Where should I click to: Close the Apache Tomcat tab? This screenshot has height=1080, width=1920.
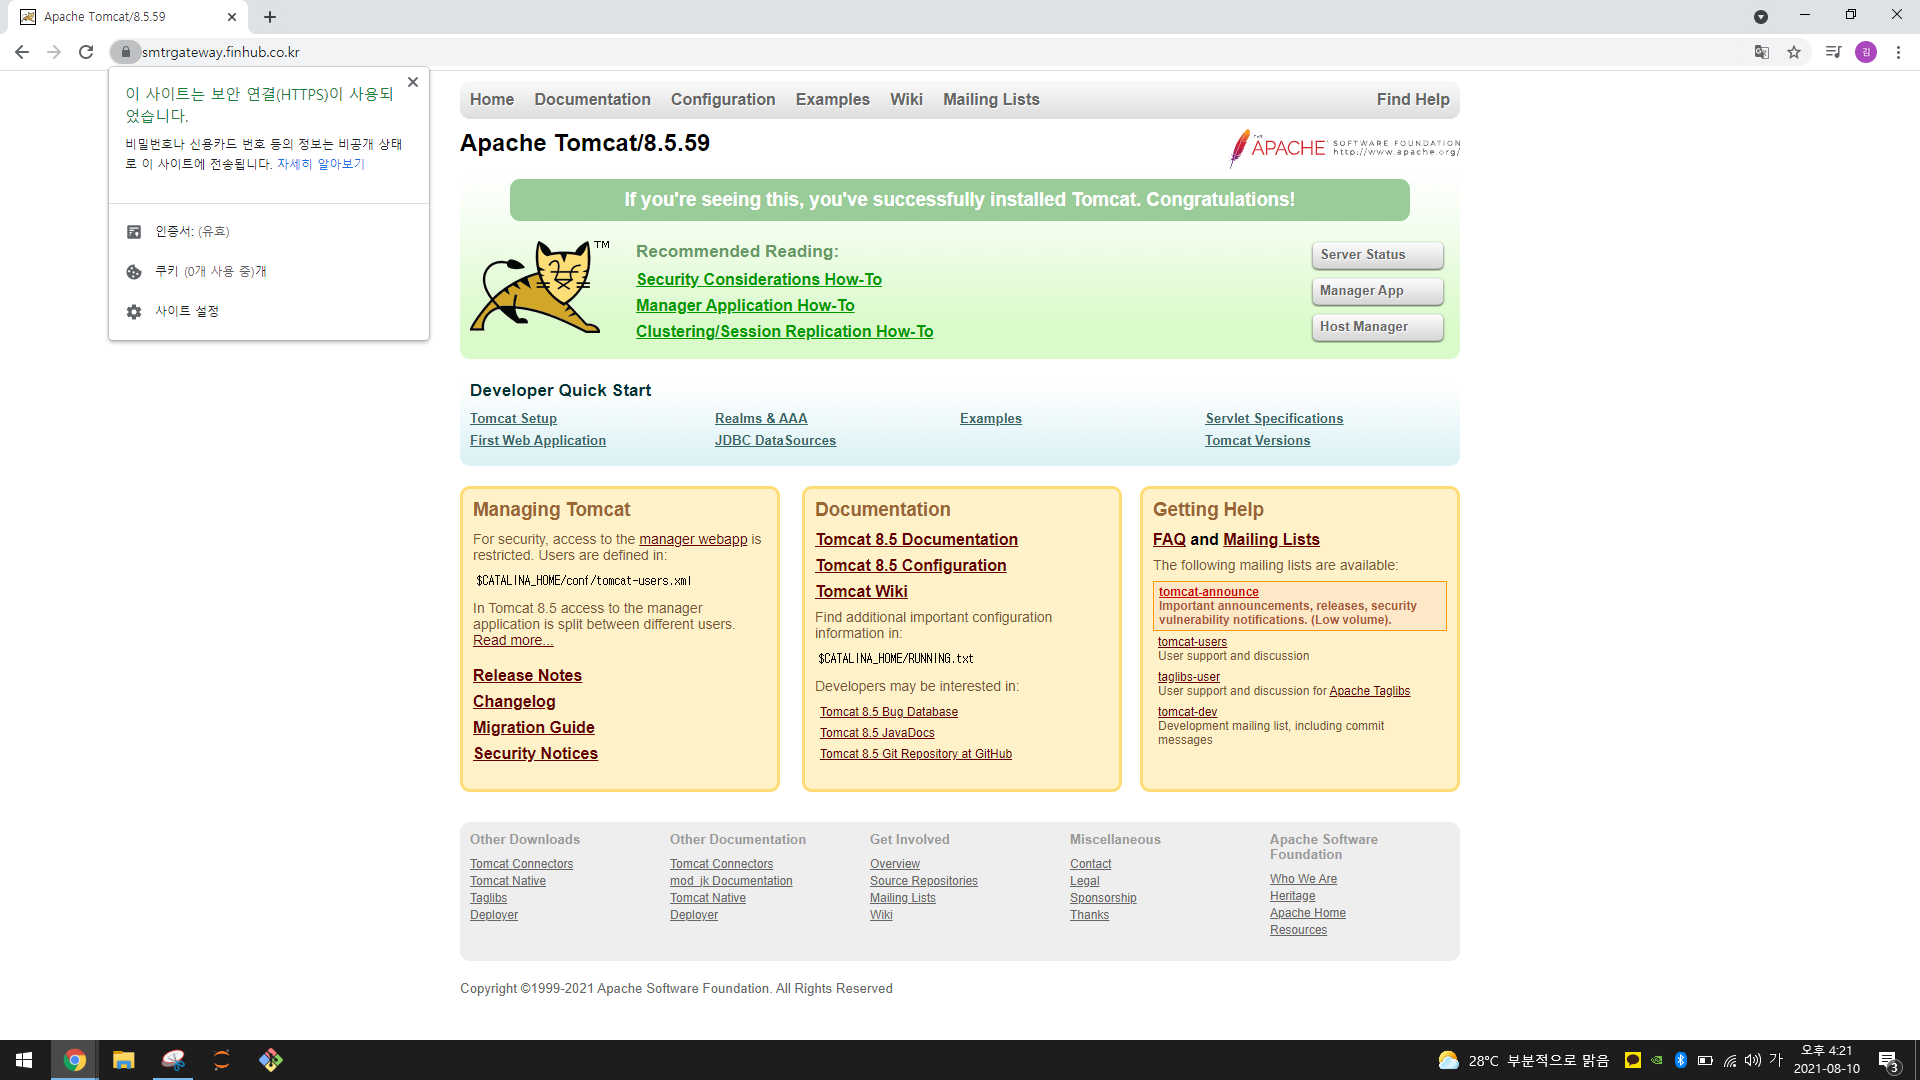coord(232,17)
